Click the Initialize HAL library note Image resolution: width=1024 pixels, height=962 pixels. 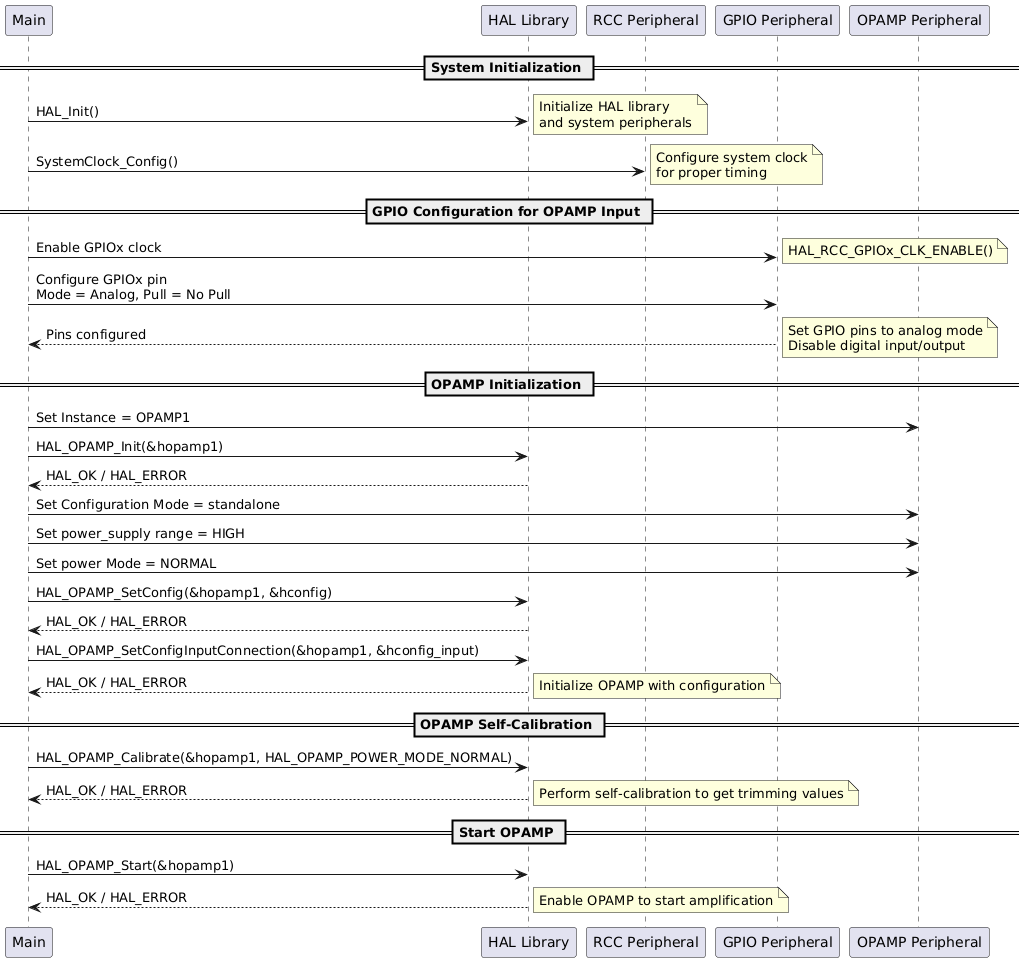(x=620, y=114)
